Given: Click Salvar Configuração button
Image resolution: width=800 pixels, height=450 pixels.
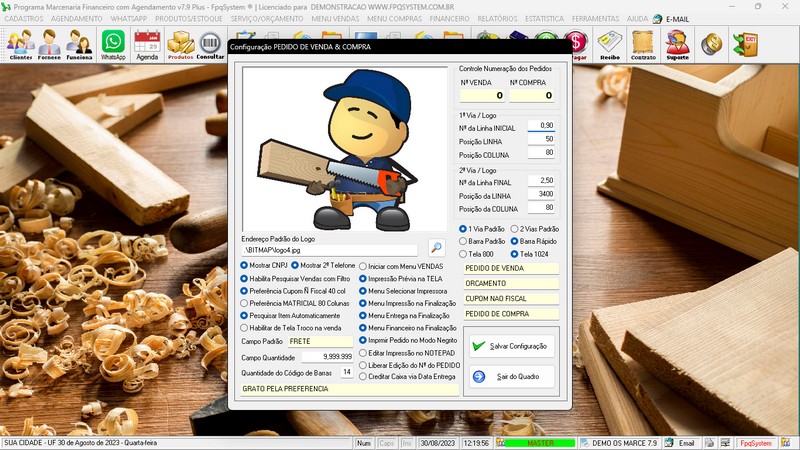Looking at the screenshot, I should click(512, 346).
